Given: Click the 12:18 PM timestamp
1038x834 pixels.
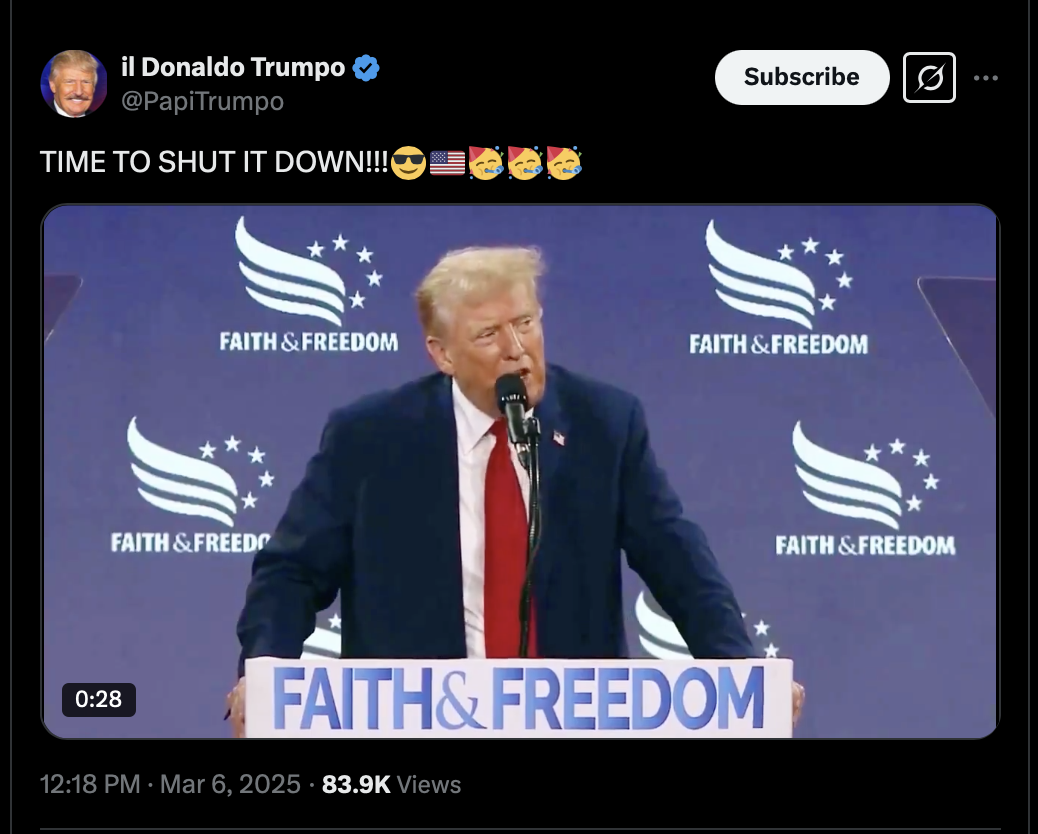Looking at the screenshot, I should coord(90,784).
